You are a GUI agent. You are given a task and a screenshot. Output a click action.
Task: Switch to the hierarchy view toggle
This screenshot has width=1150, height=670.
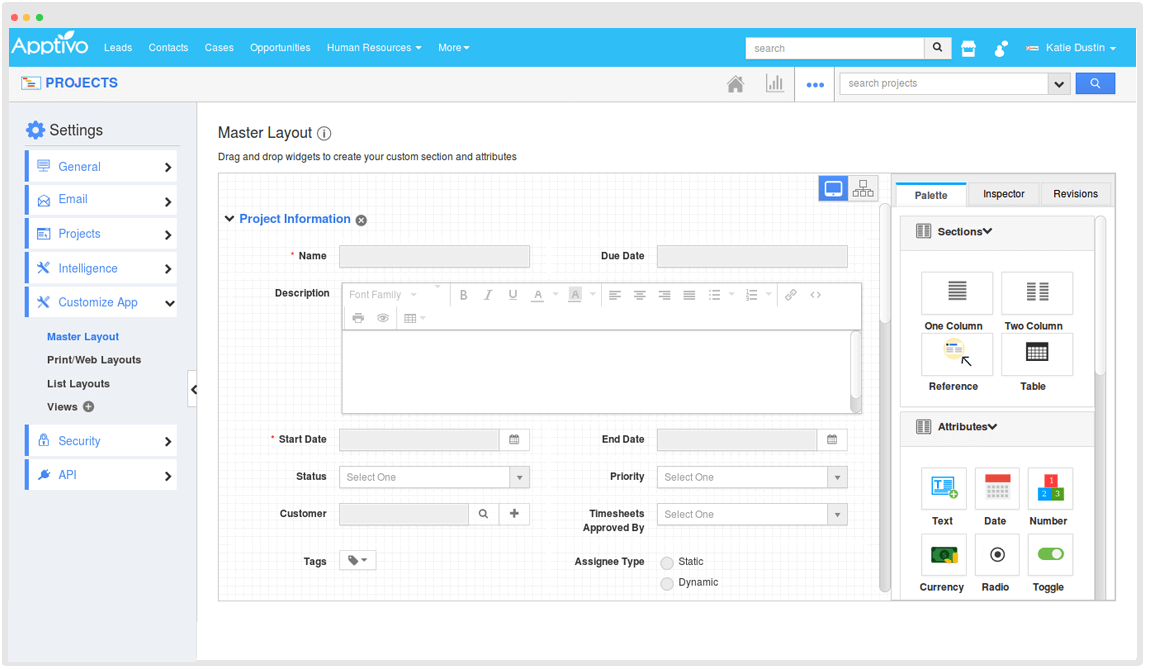863,188
